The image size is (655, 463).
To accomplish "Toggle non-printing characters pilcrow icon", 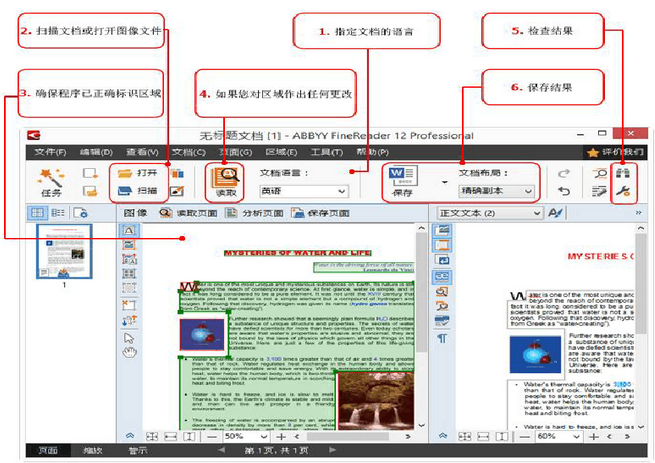I will tap(442, 338).
